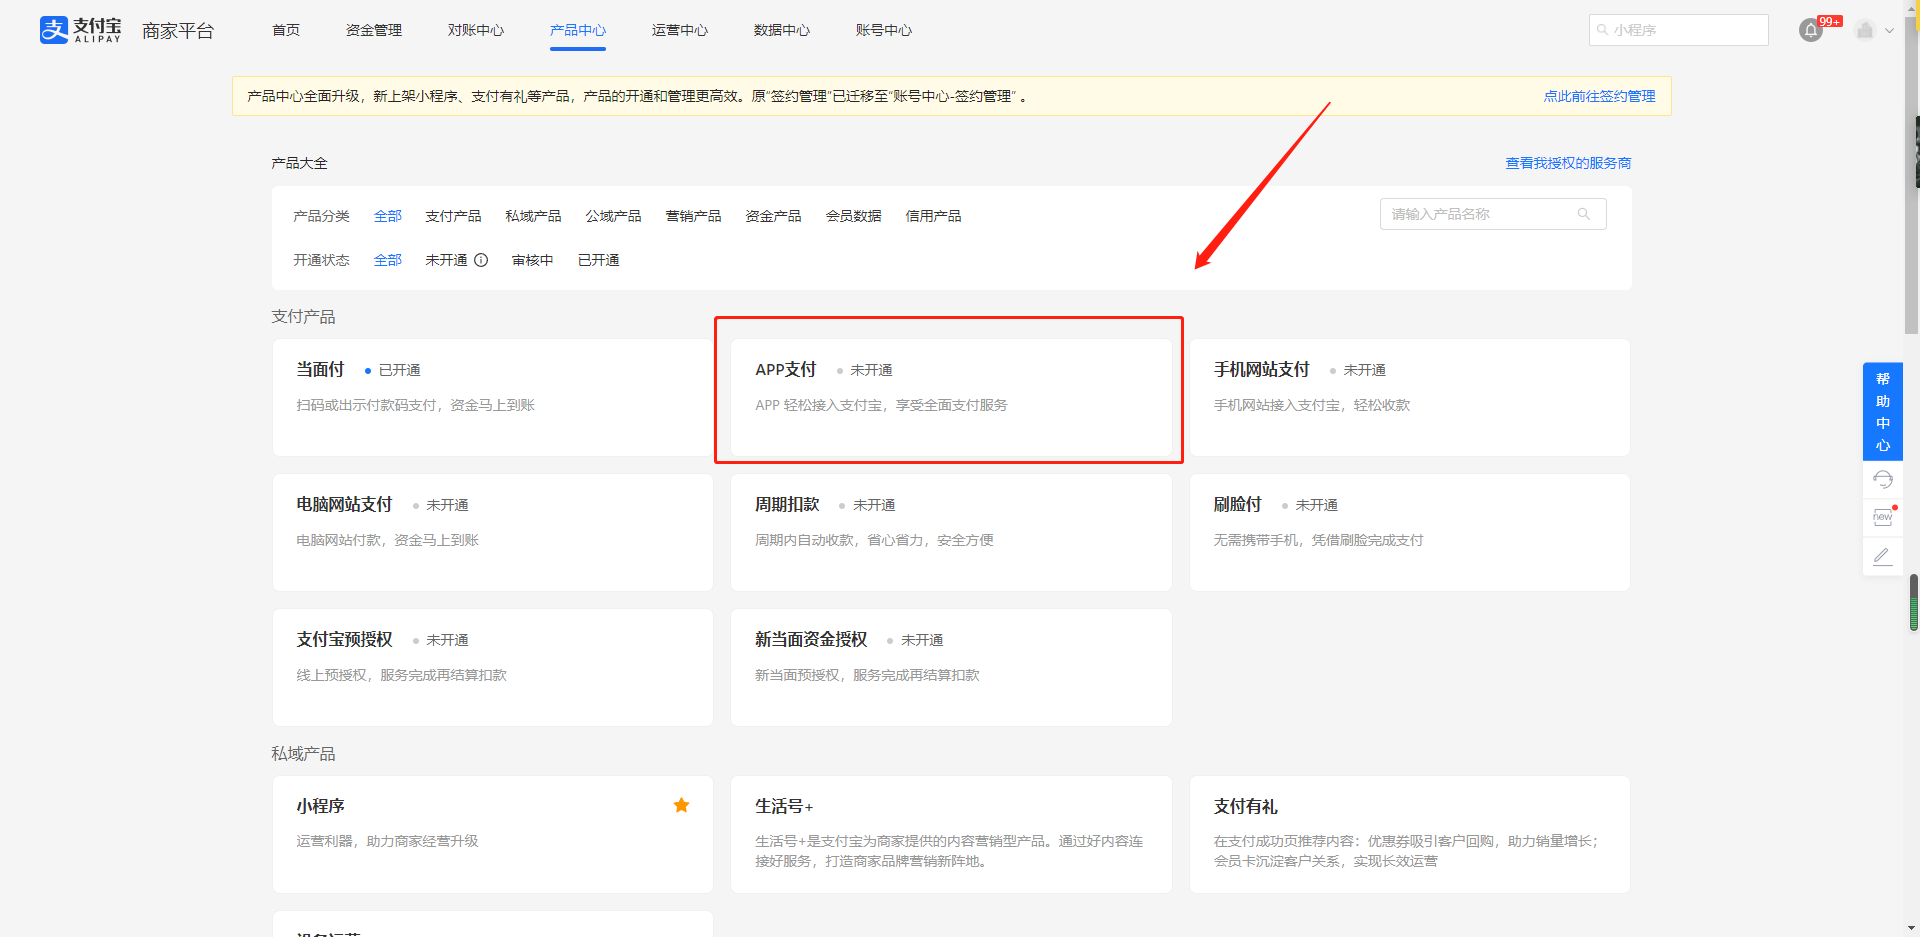Click the notification bell icon
This screenshot has height=937, width=1920.
[1810, 30]
